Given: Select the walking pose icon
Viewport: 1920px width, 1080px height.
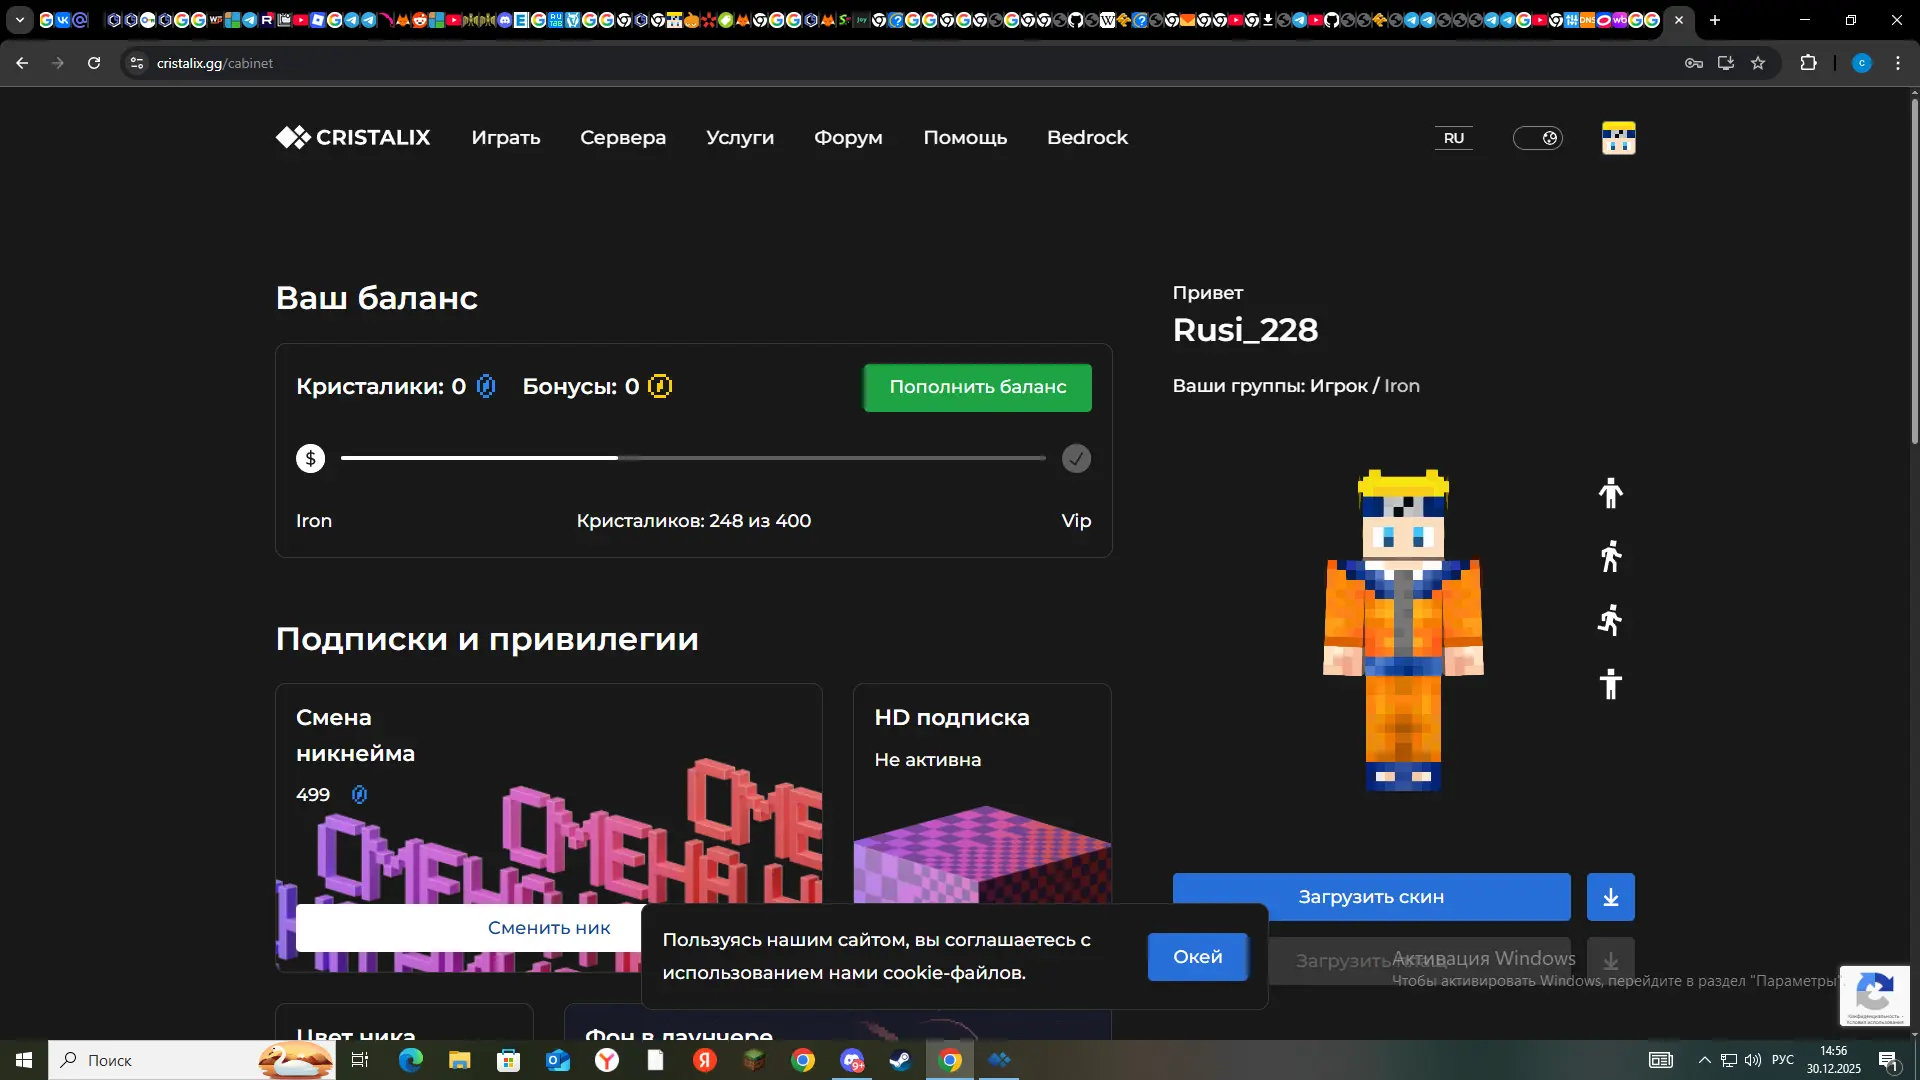Looking at the screenshot, I should pyautogui.click(x=1610, y=557).
